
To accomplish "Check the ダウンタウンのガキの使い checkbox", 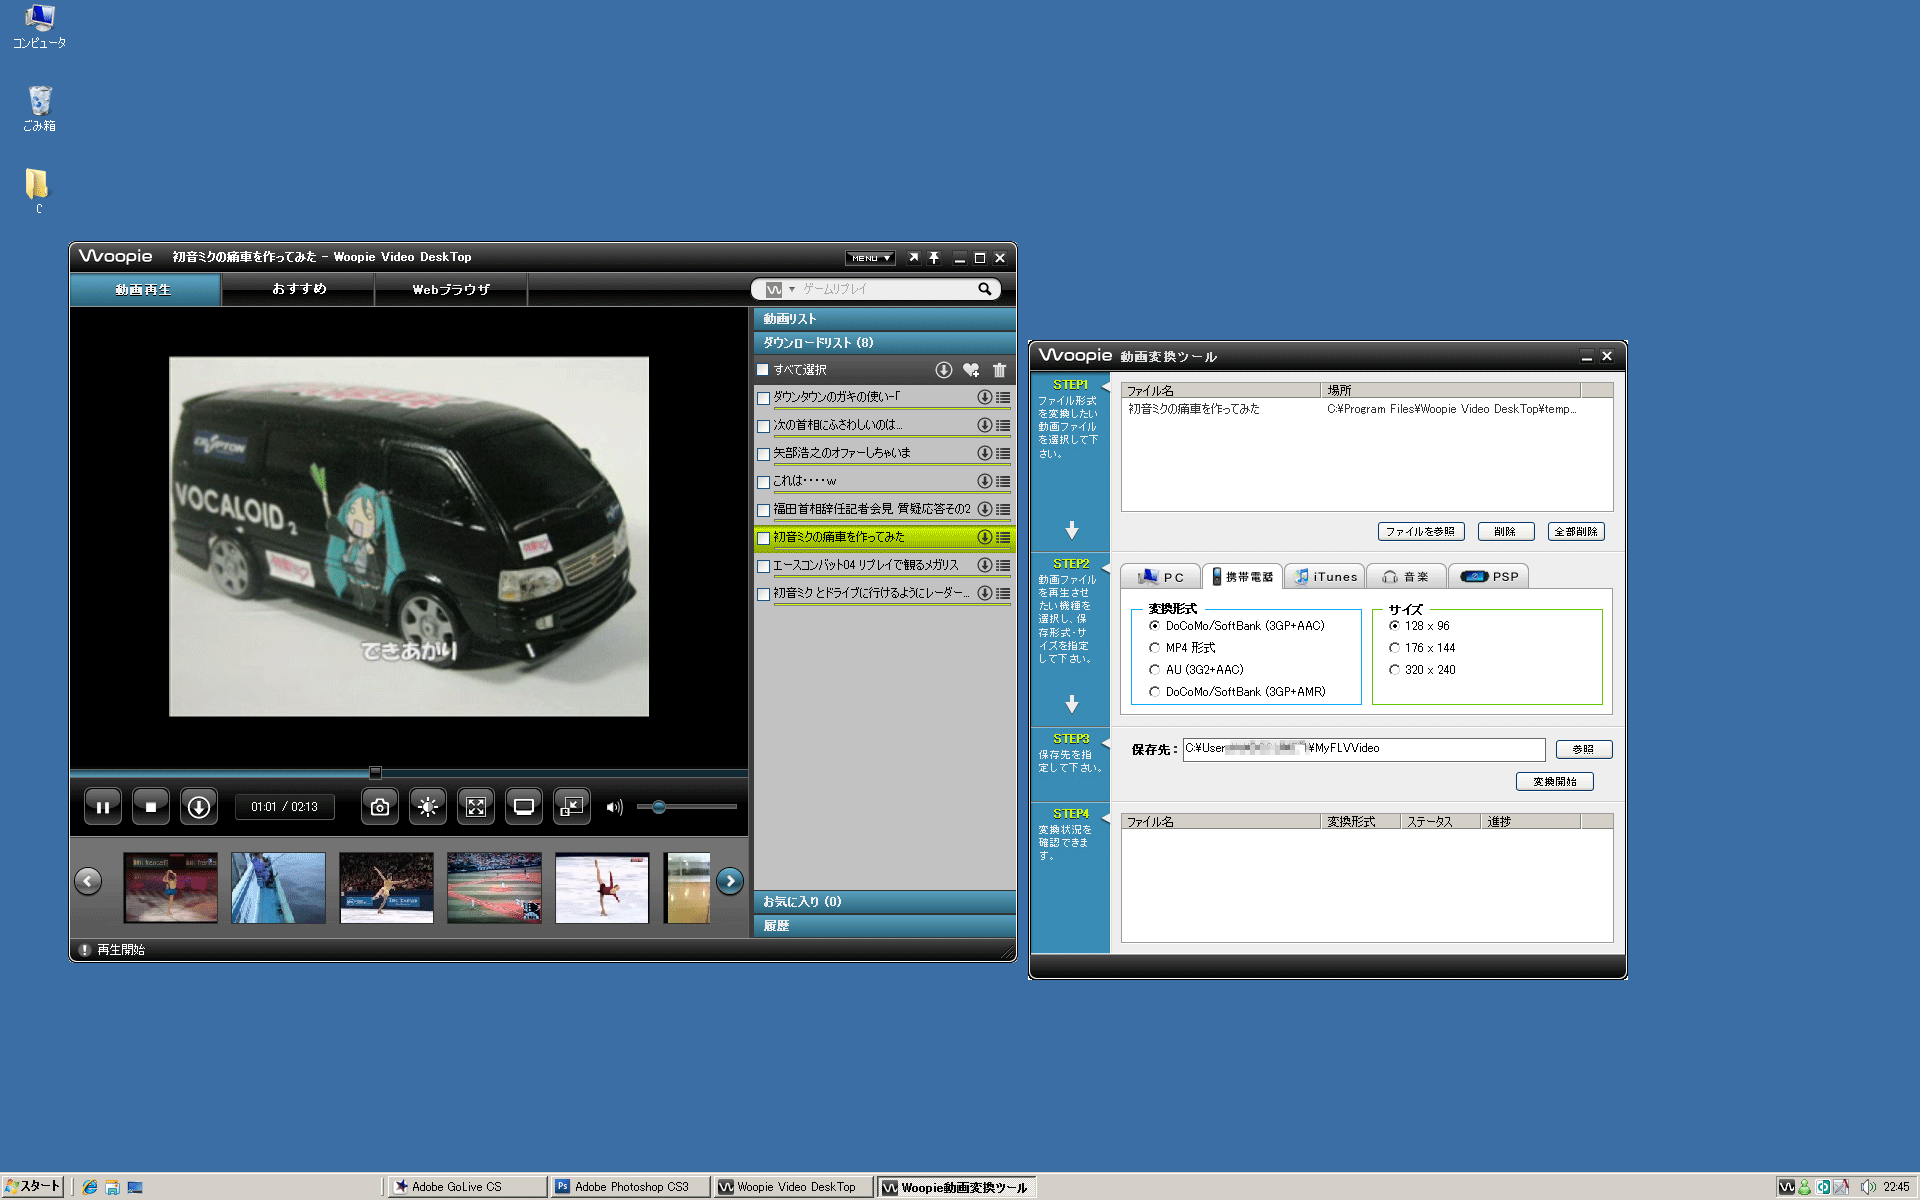I will [x=764, y=398].
